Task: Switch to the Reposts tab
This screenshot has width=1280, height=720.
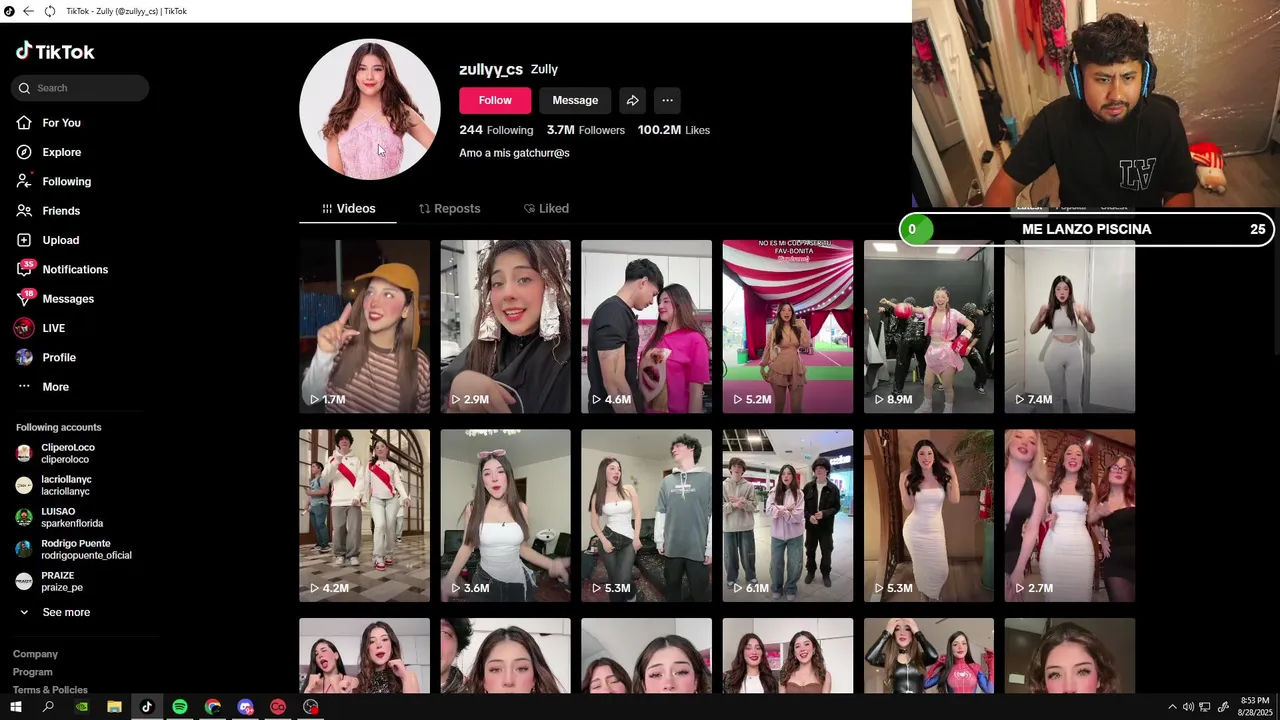Action: [x=449, y=209]
